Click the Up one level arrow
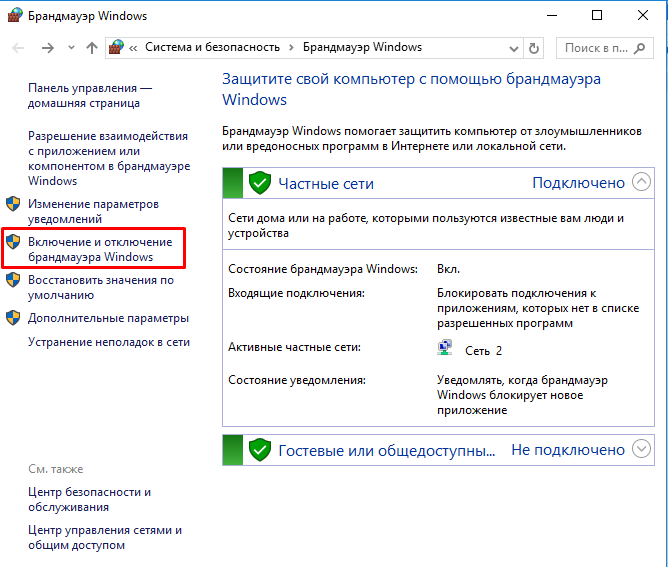 (x=92, y=48)
